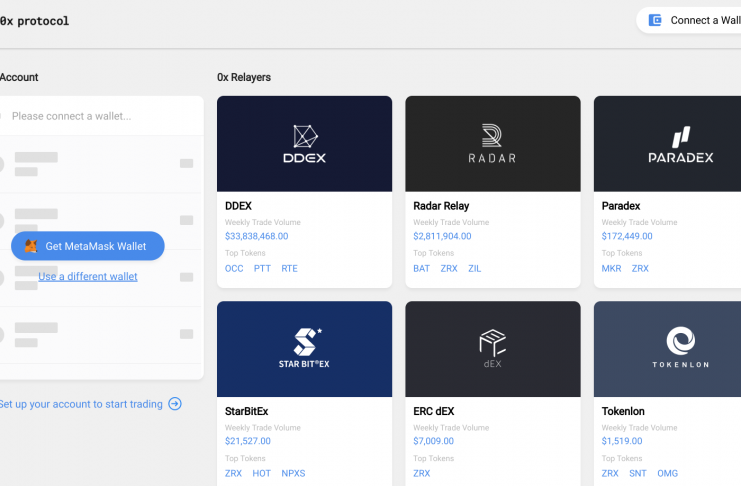741x486 pixels.
Task: Open the Paradex logo banner
Action: tap(667, 144)
